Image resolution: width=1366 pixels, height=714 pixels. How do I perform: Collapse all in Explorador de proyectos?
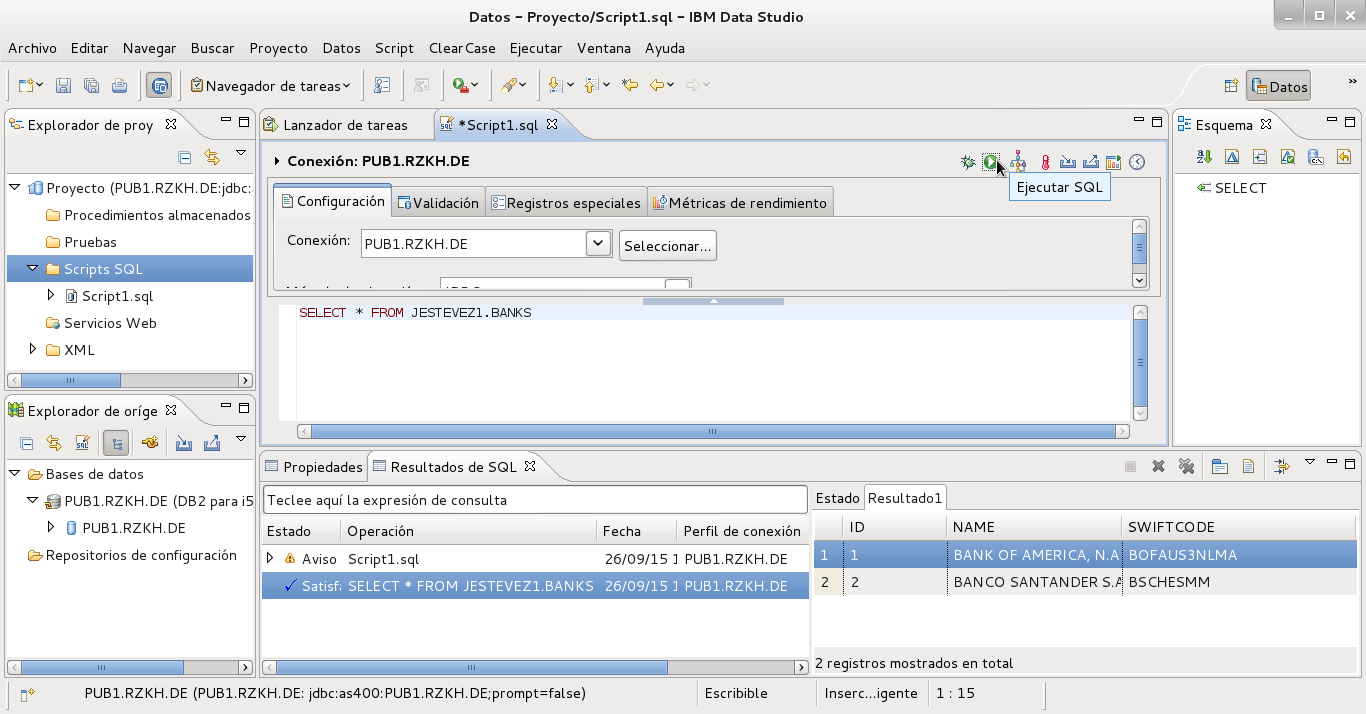point(184,156)
